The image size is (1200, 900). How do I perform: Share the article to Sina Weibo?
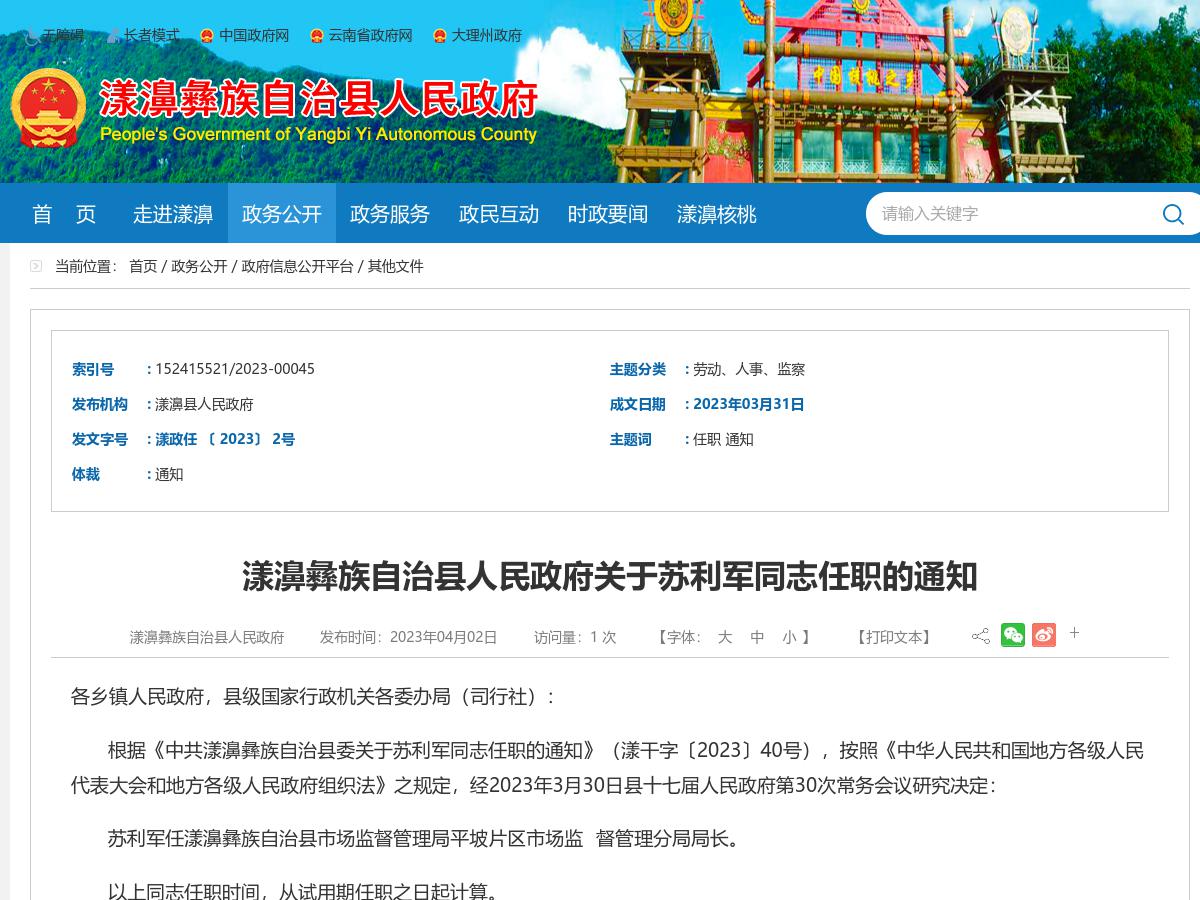pyautogui.click(x=1044, y=635)
